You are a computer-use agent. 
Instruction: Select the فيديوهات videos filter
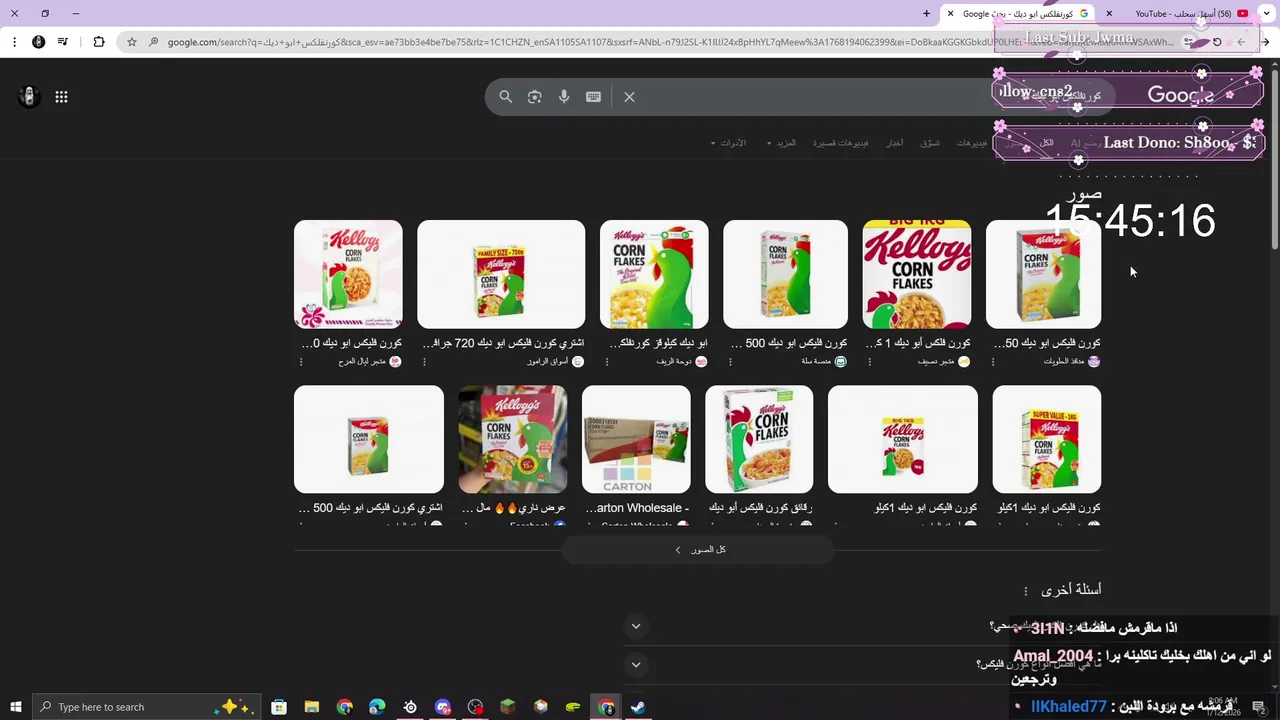tap(971, 143)
